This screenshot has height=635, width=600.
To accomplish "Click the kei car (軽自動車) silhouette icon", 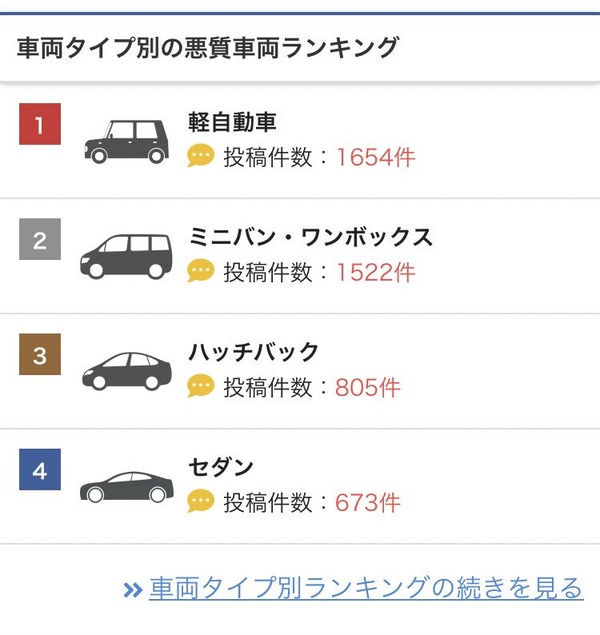I will tap(126, 140).
